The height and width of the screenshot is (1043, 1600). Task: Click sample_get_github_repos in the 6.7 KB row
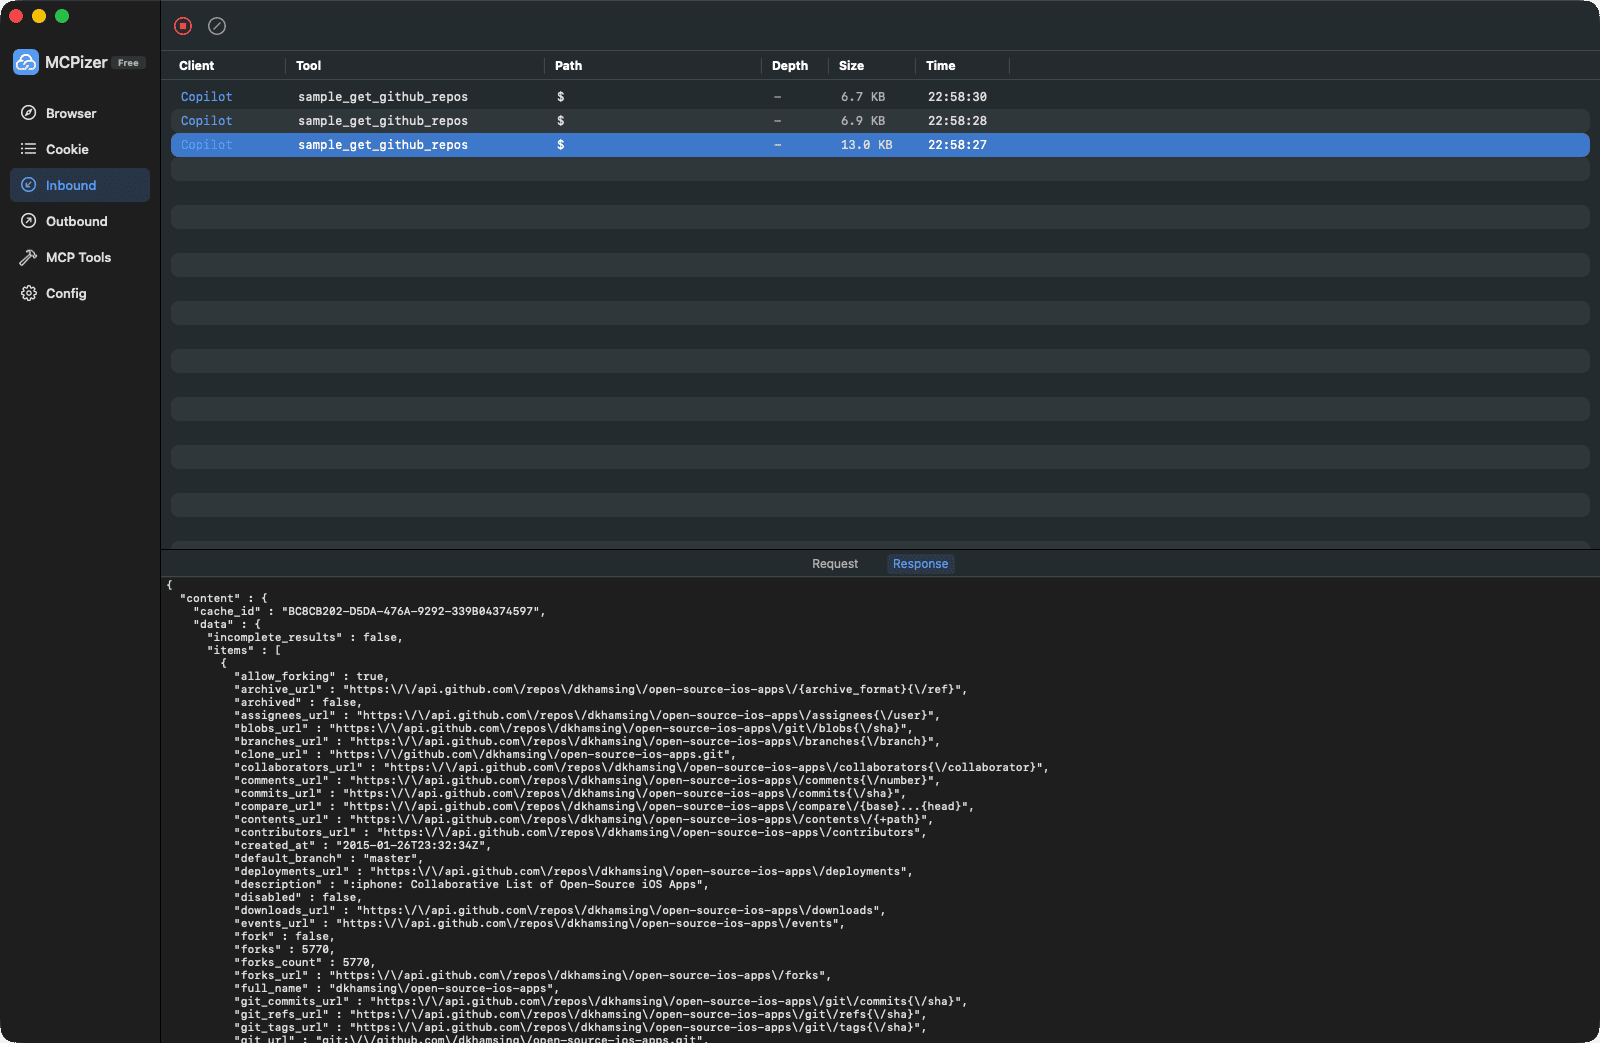[383, 97]
